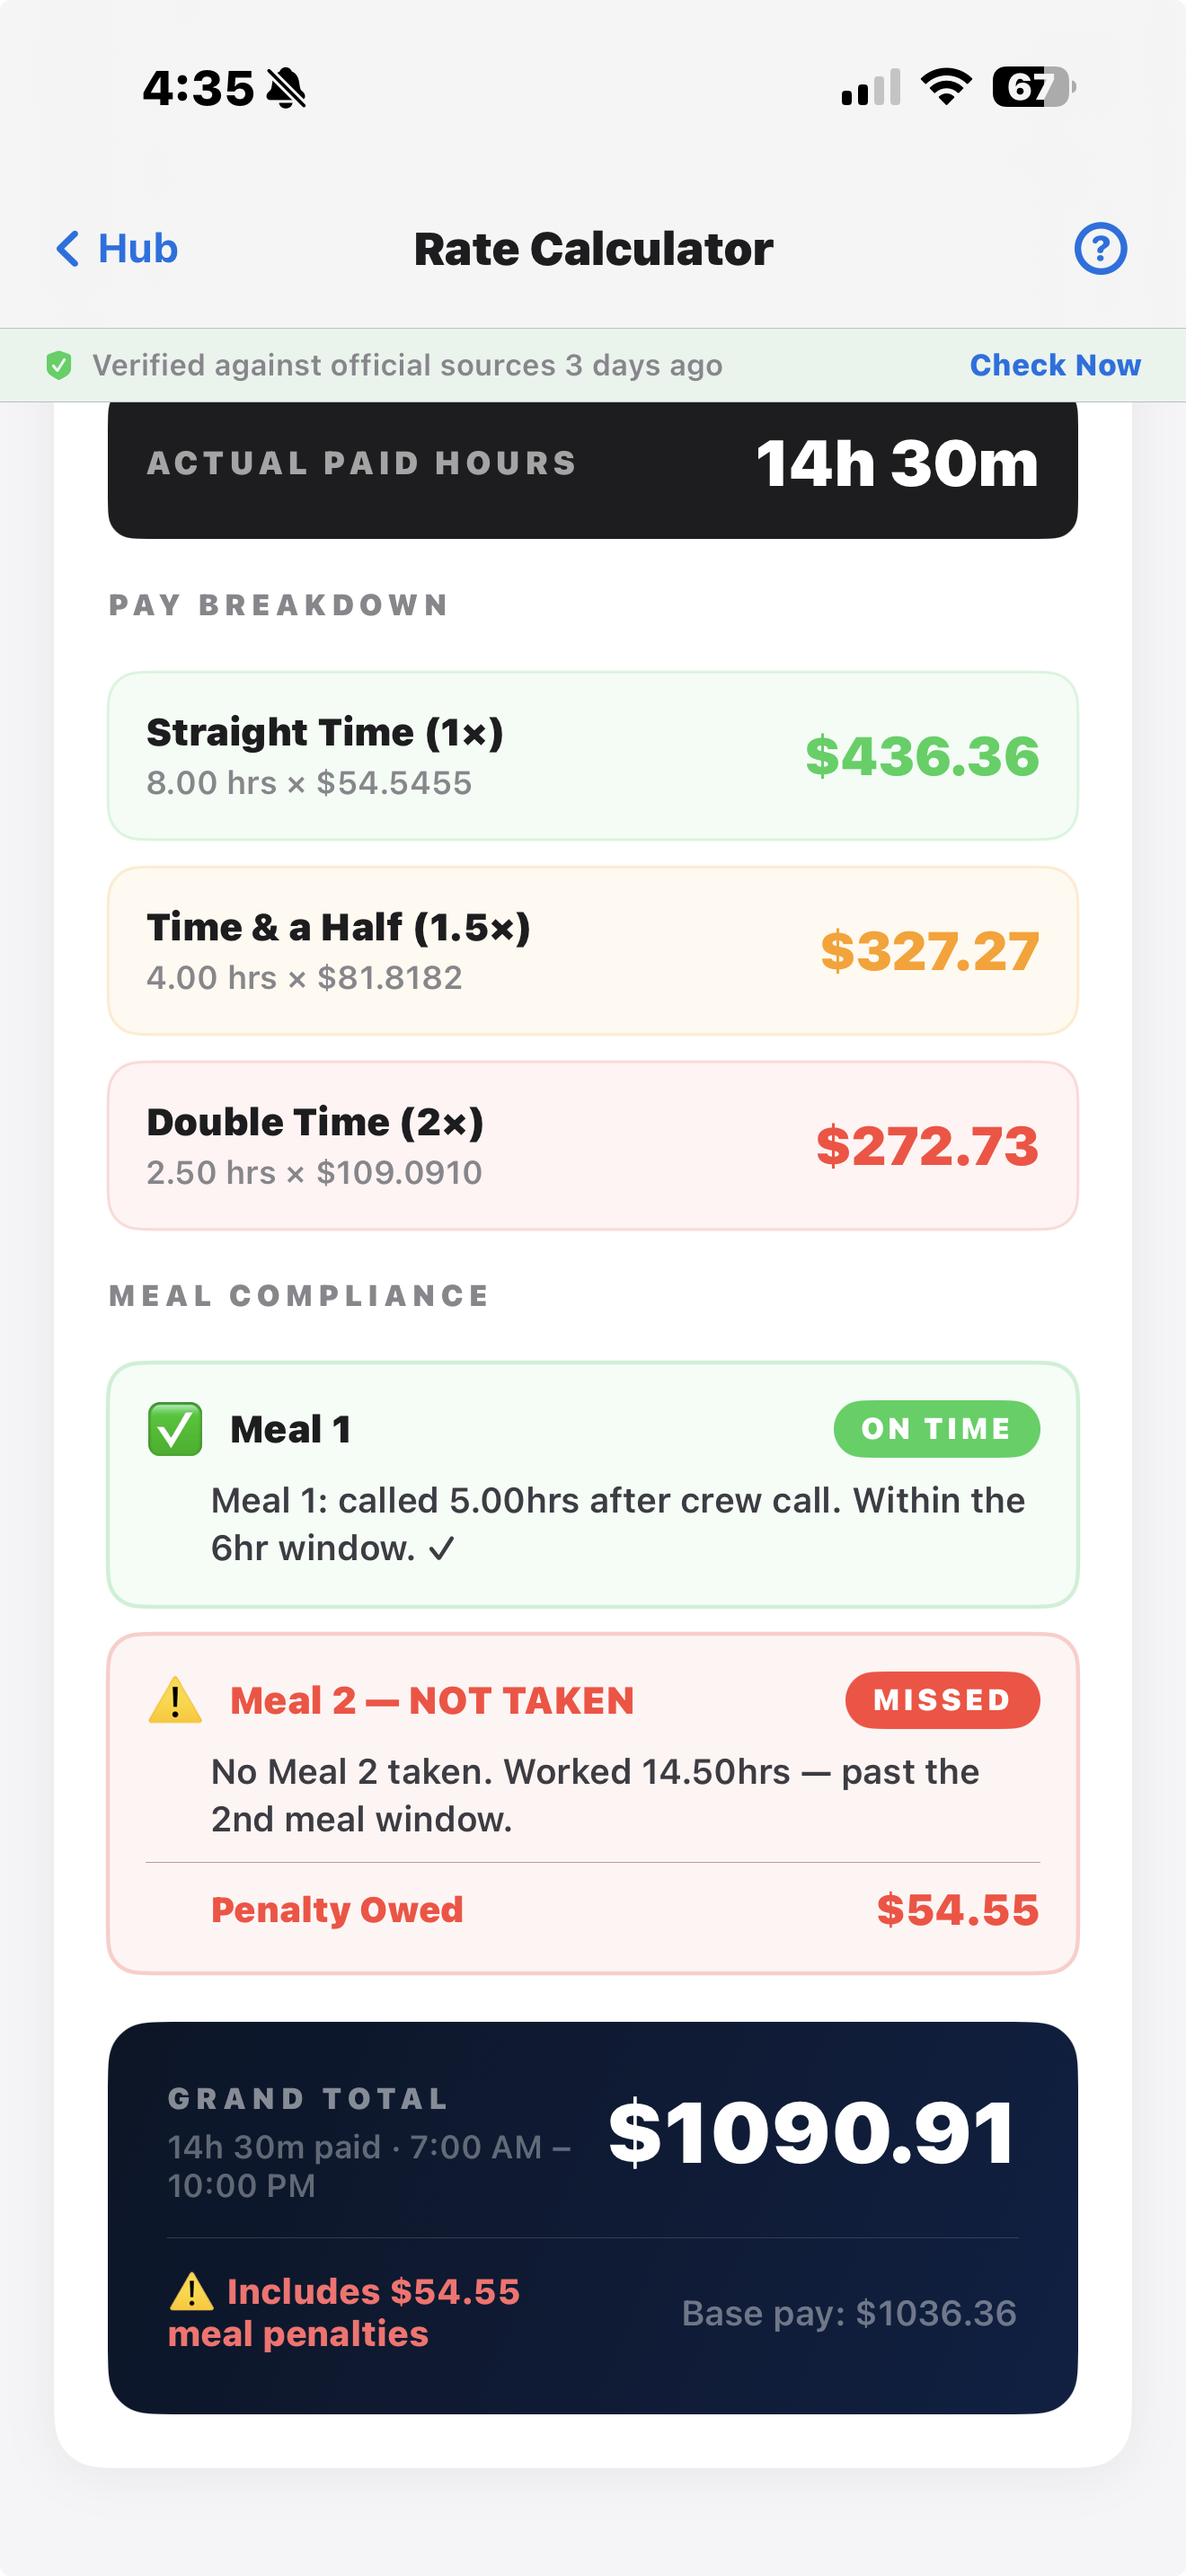Tap the Meal 2 warning triangle icon
This screenshot has width=1186, height=2576.
(175, 1700)
